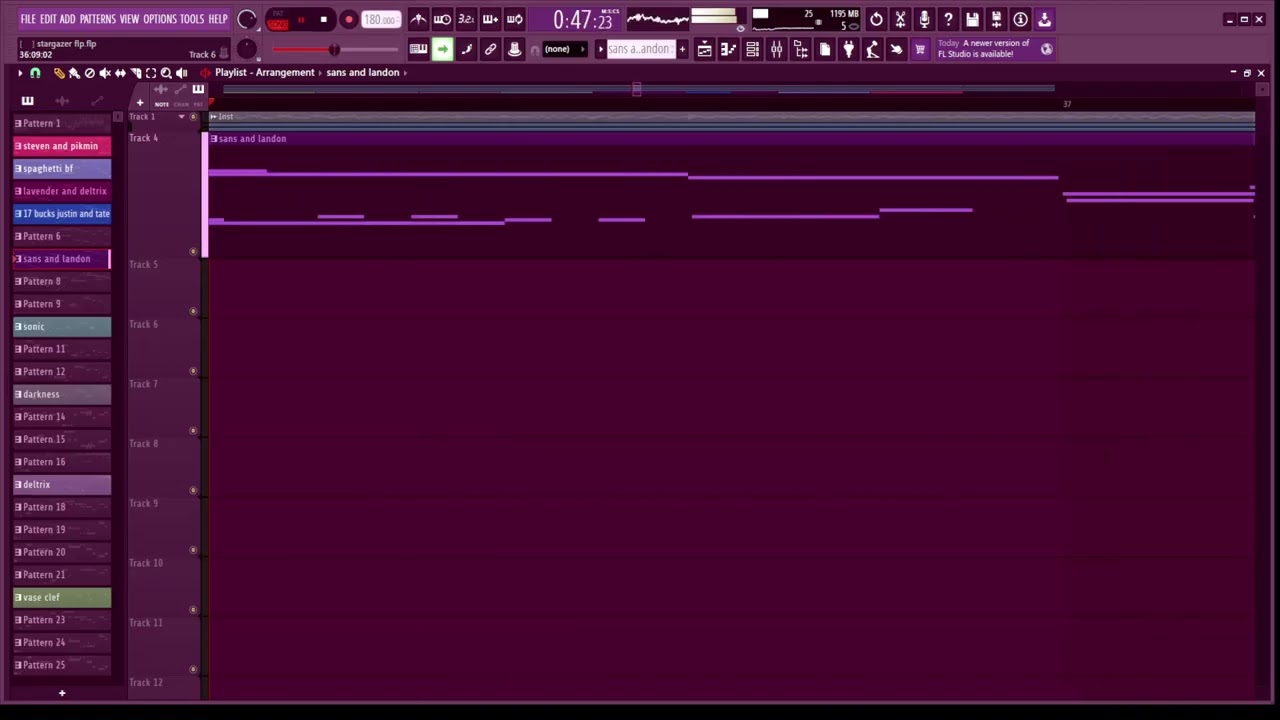The width and height of the screenshot is (1280, 720).
Task: Click the stop transport button
Action: coord(324,19)
